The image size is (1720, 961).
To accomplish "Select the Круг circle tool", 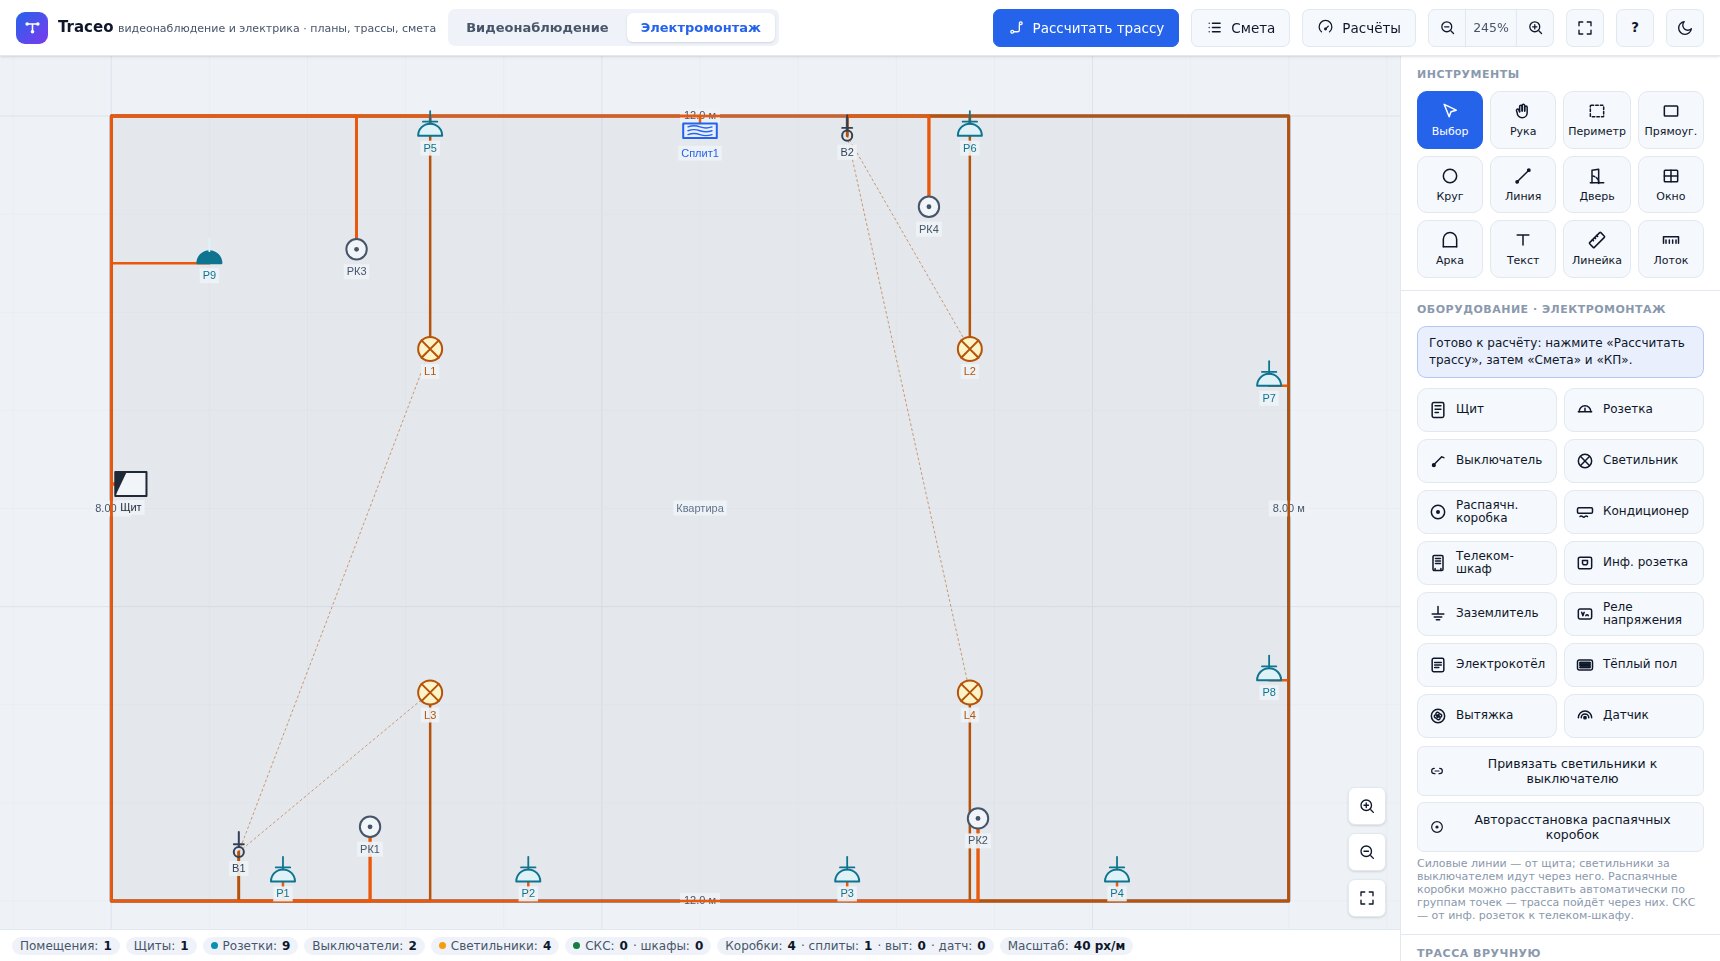I will 1449,185.
